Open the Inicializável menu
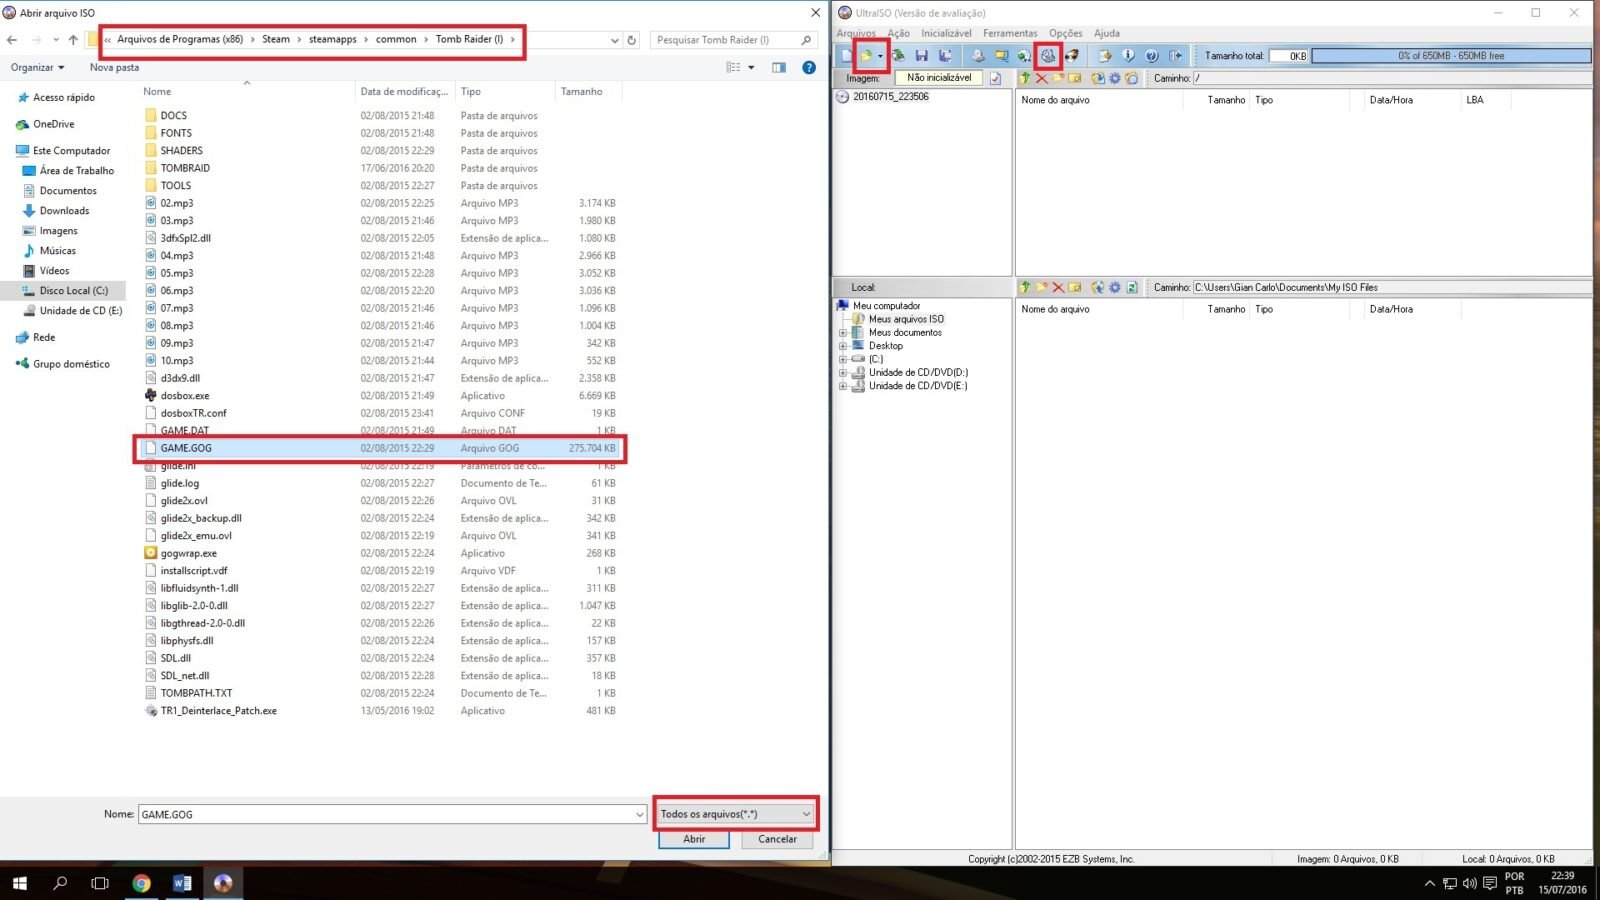 point(946,33)
